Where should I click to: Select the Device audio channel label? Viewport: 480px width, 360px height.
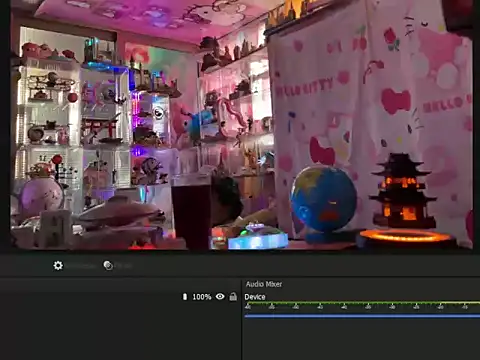(255, 297)
